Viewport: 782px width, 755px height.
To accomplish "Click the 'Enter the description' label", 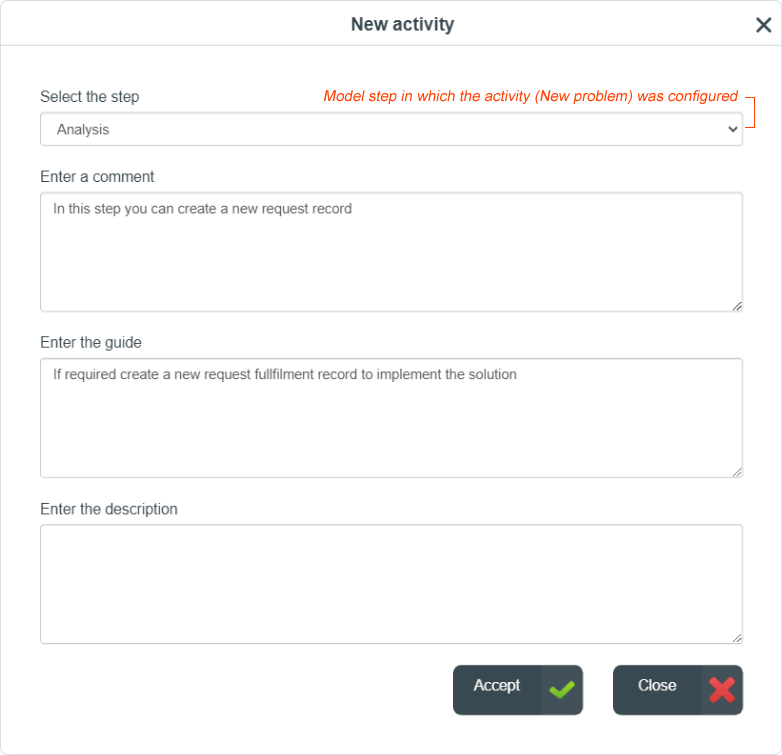I will click(109, 509).
